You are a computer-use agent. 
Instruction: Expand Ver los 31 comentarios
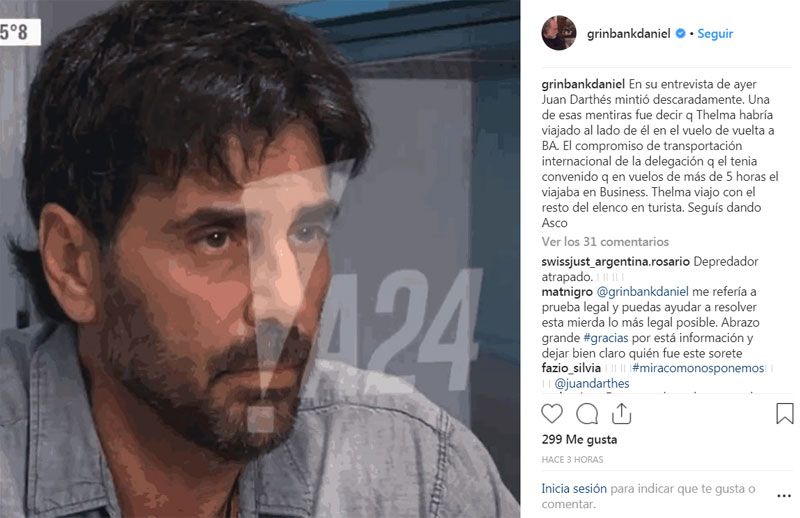[605, 241]
